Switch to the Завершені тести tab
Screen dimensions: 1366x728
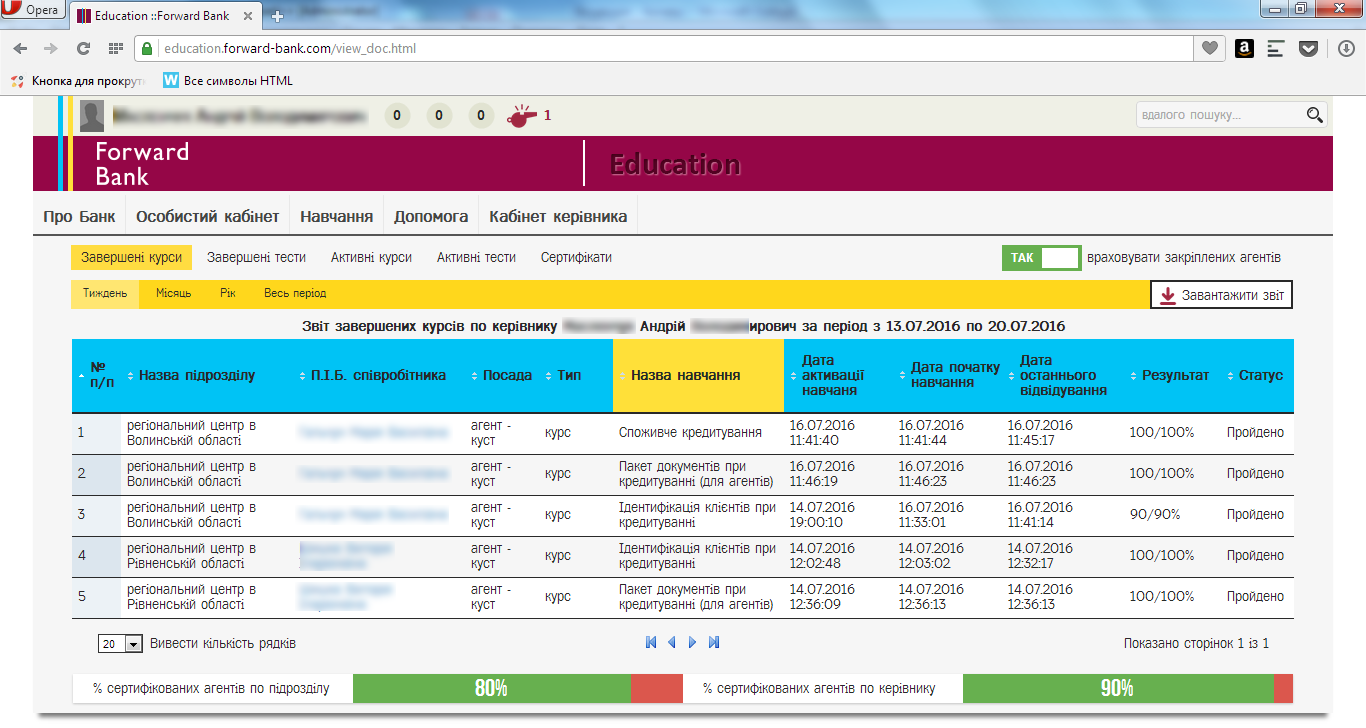coord(256,257)
